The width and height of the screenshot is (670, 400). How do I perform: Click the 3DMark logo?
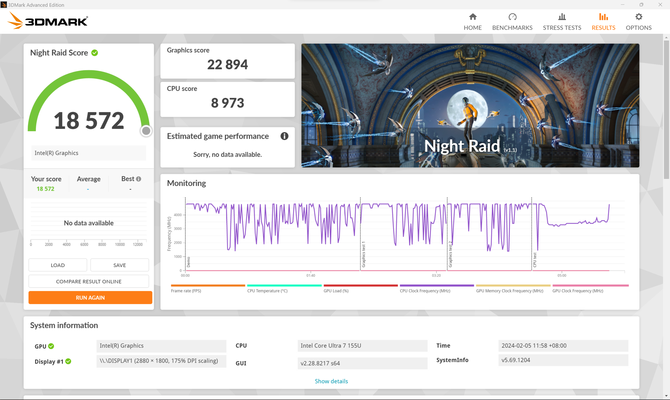[x=48, y=21]
